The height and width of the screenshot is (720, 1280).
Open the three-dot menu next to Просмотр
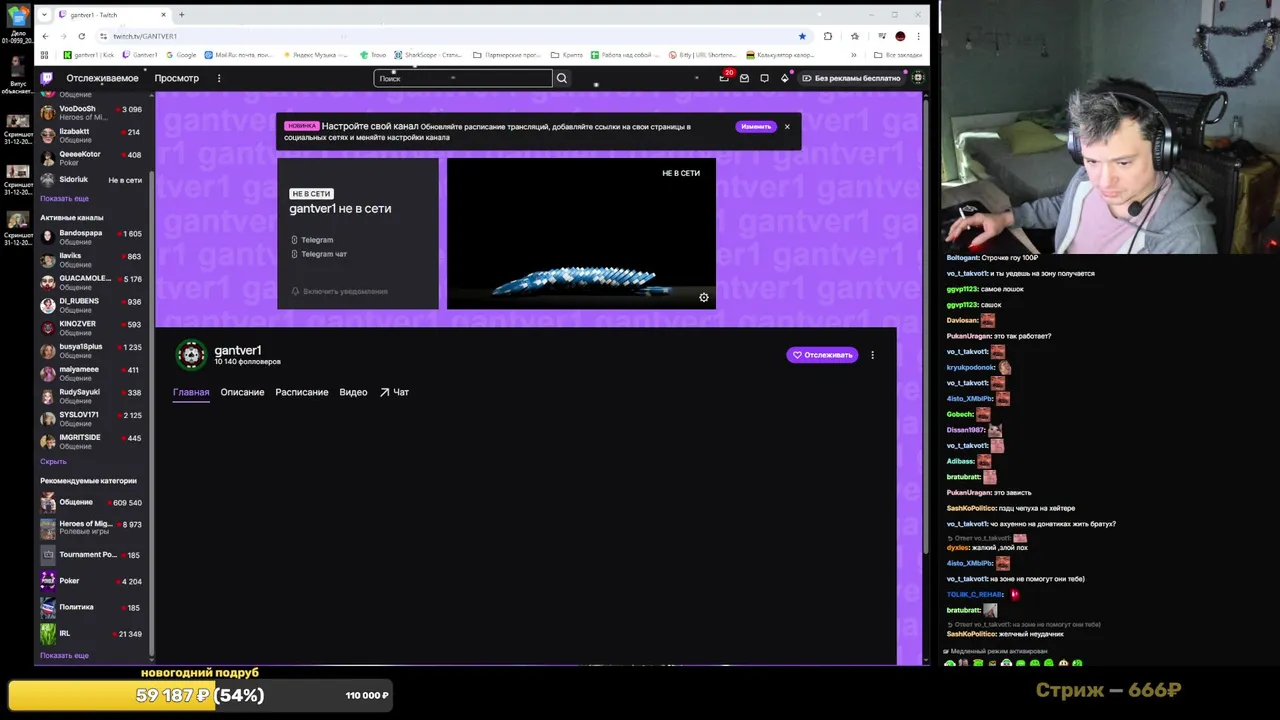pos(219,78)
